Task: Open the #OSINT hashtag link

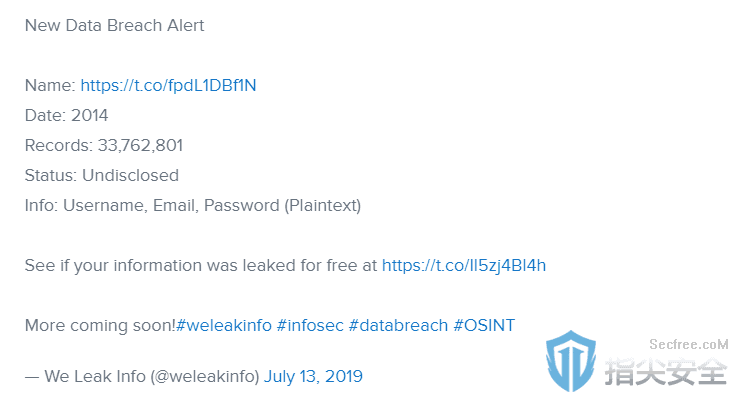Action: pyautogui.click(x=484, y=325)
